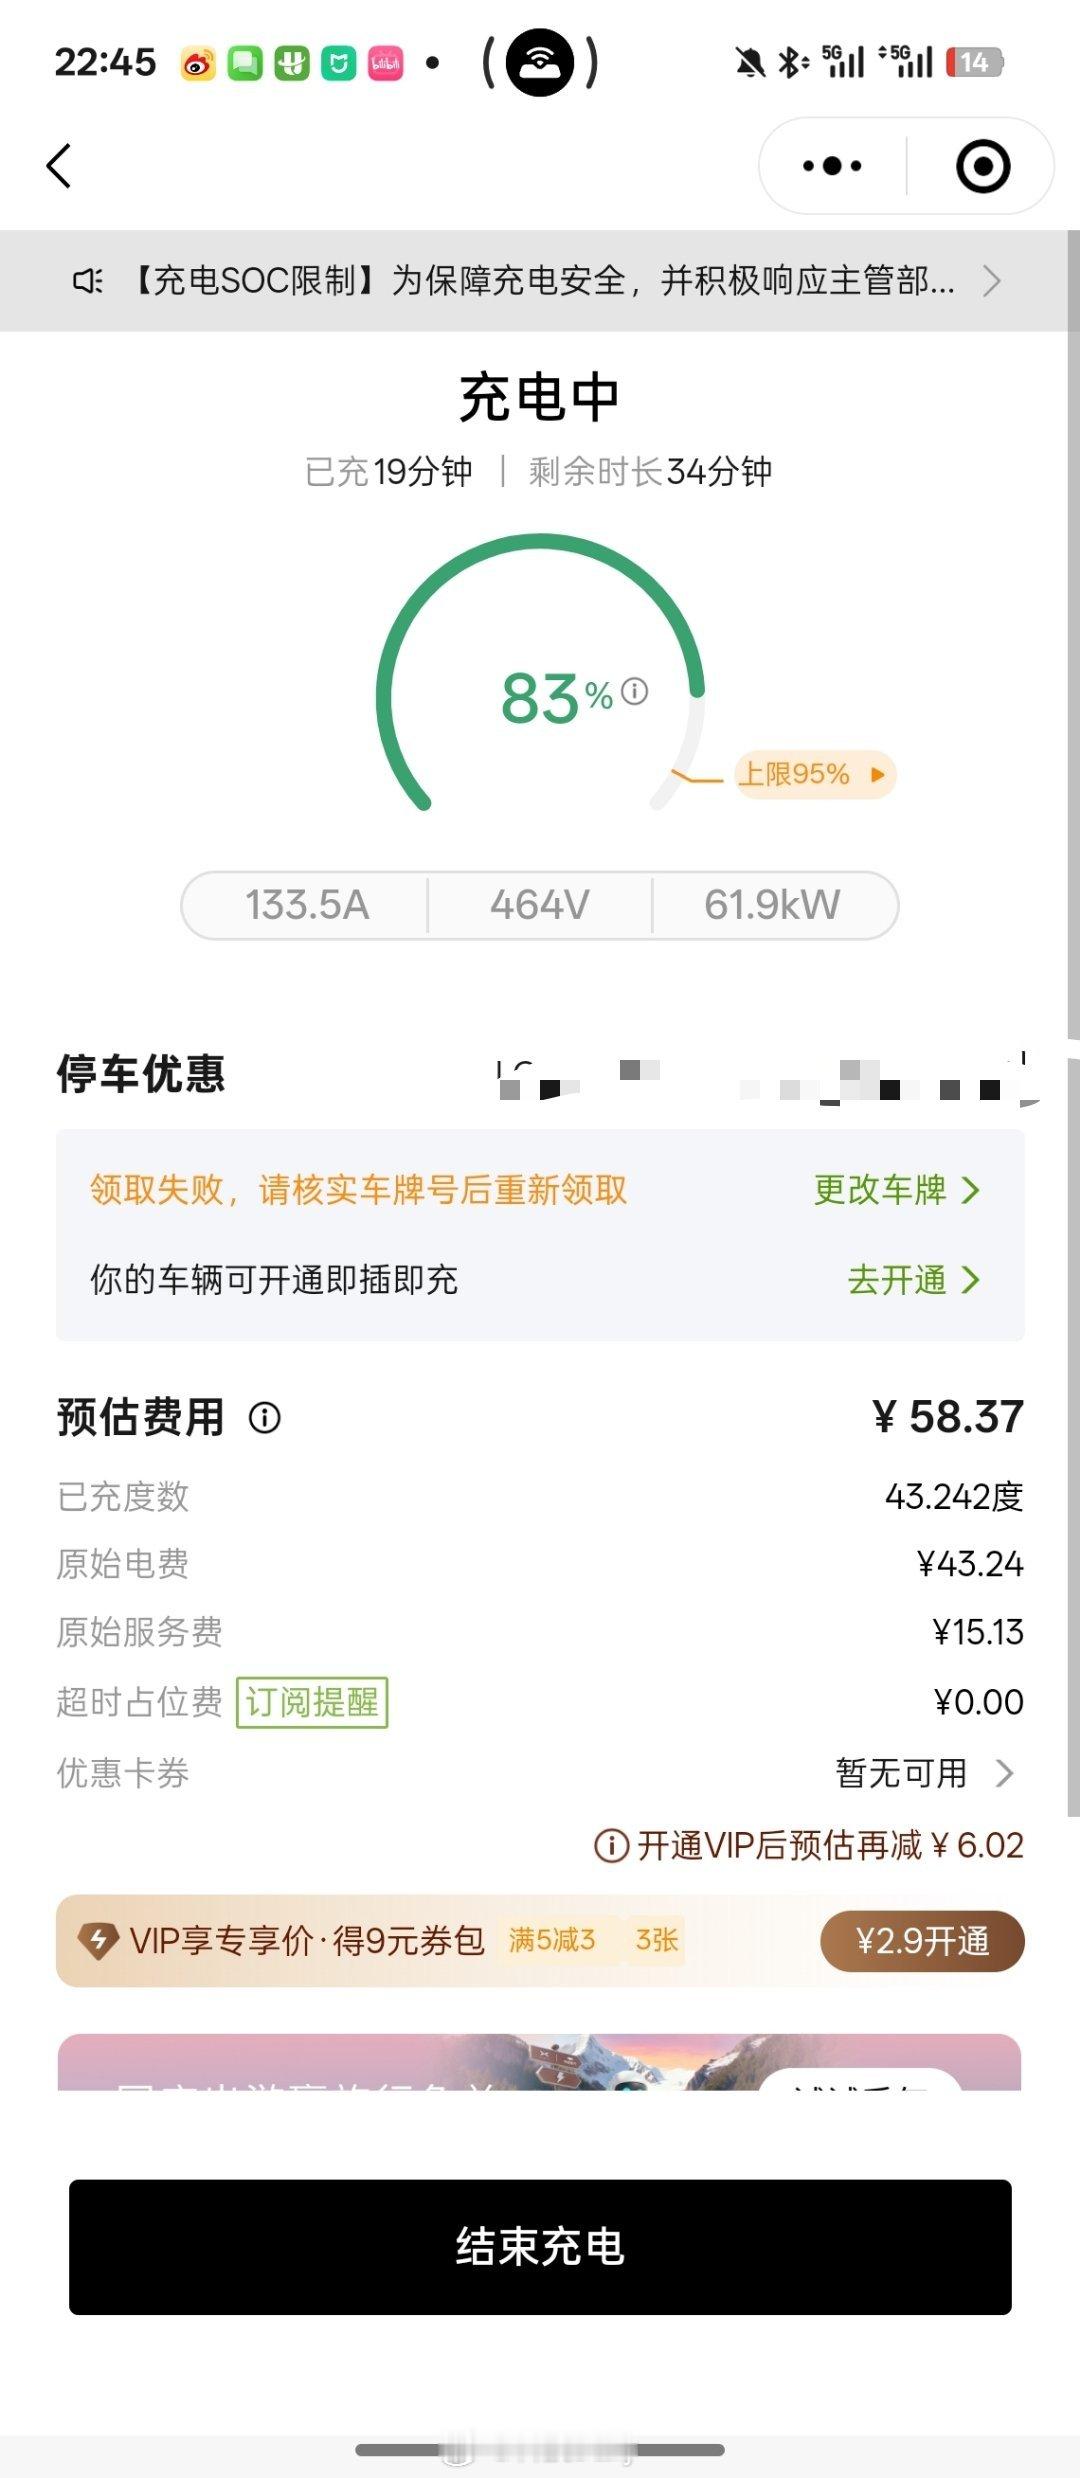Tap 更改车牌 link

pyautogui.click(x=896, y=1190)
